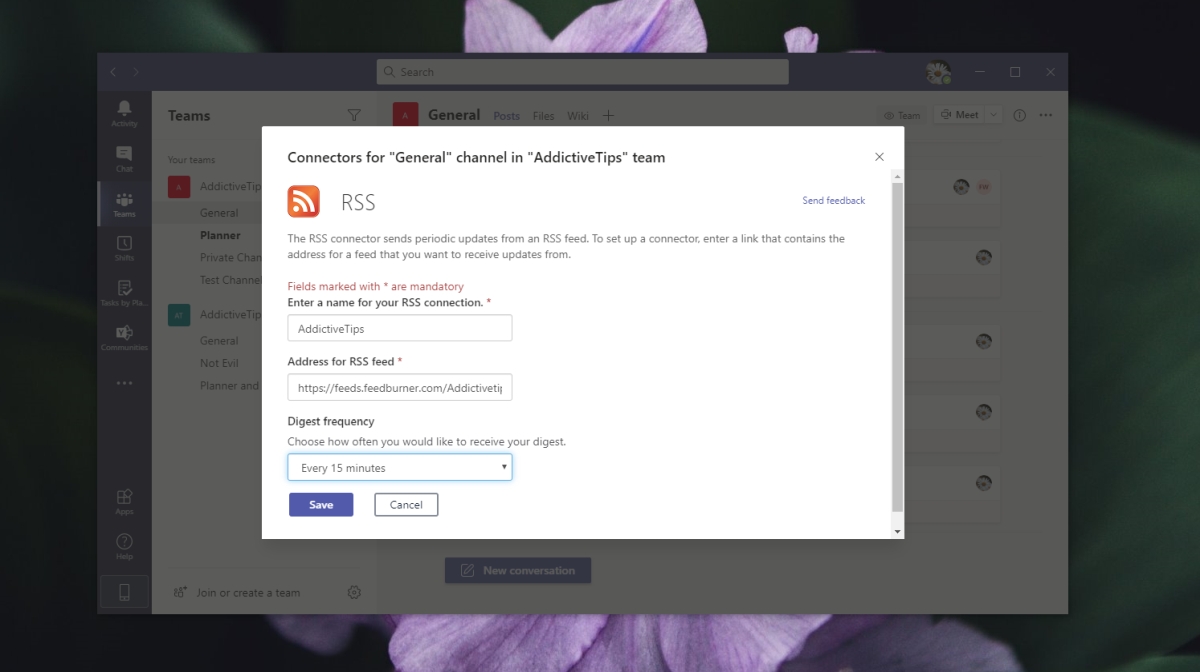The image size is (1200, 672).
Task: Click the Meet button
Action: point(959,115)
